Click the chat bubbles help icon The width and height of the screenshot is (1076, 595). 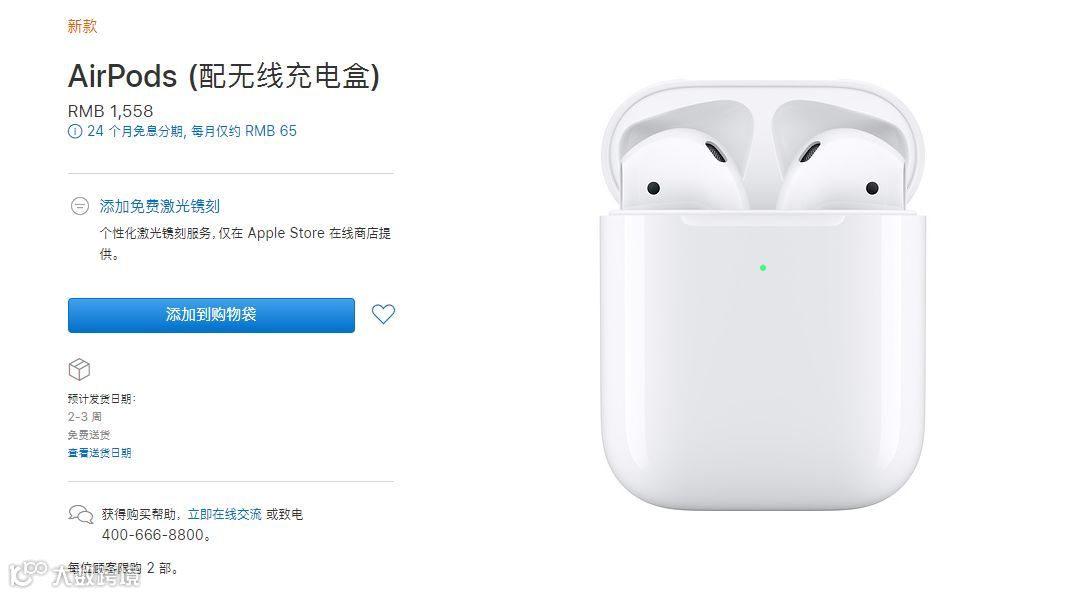[x=80, y=514]
